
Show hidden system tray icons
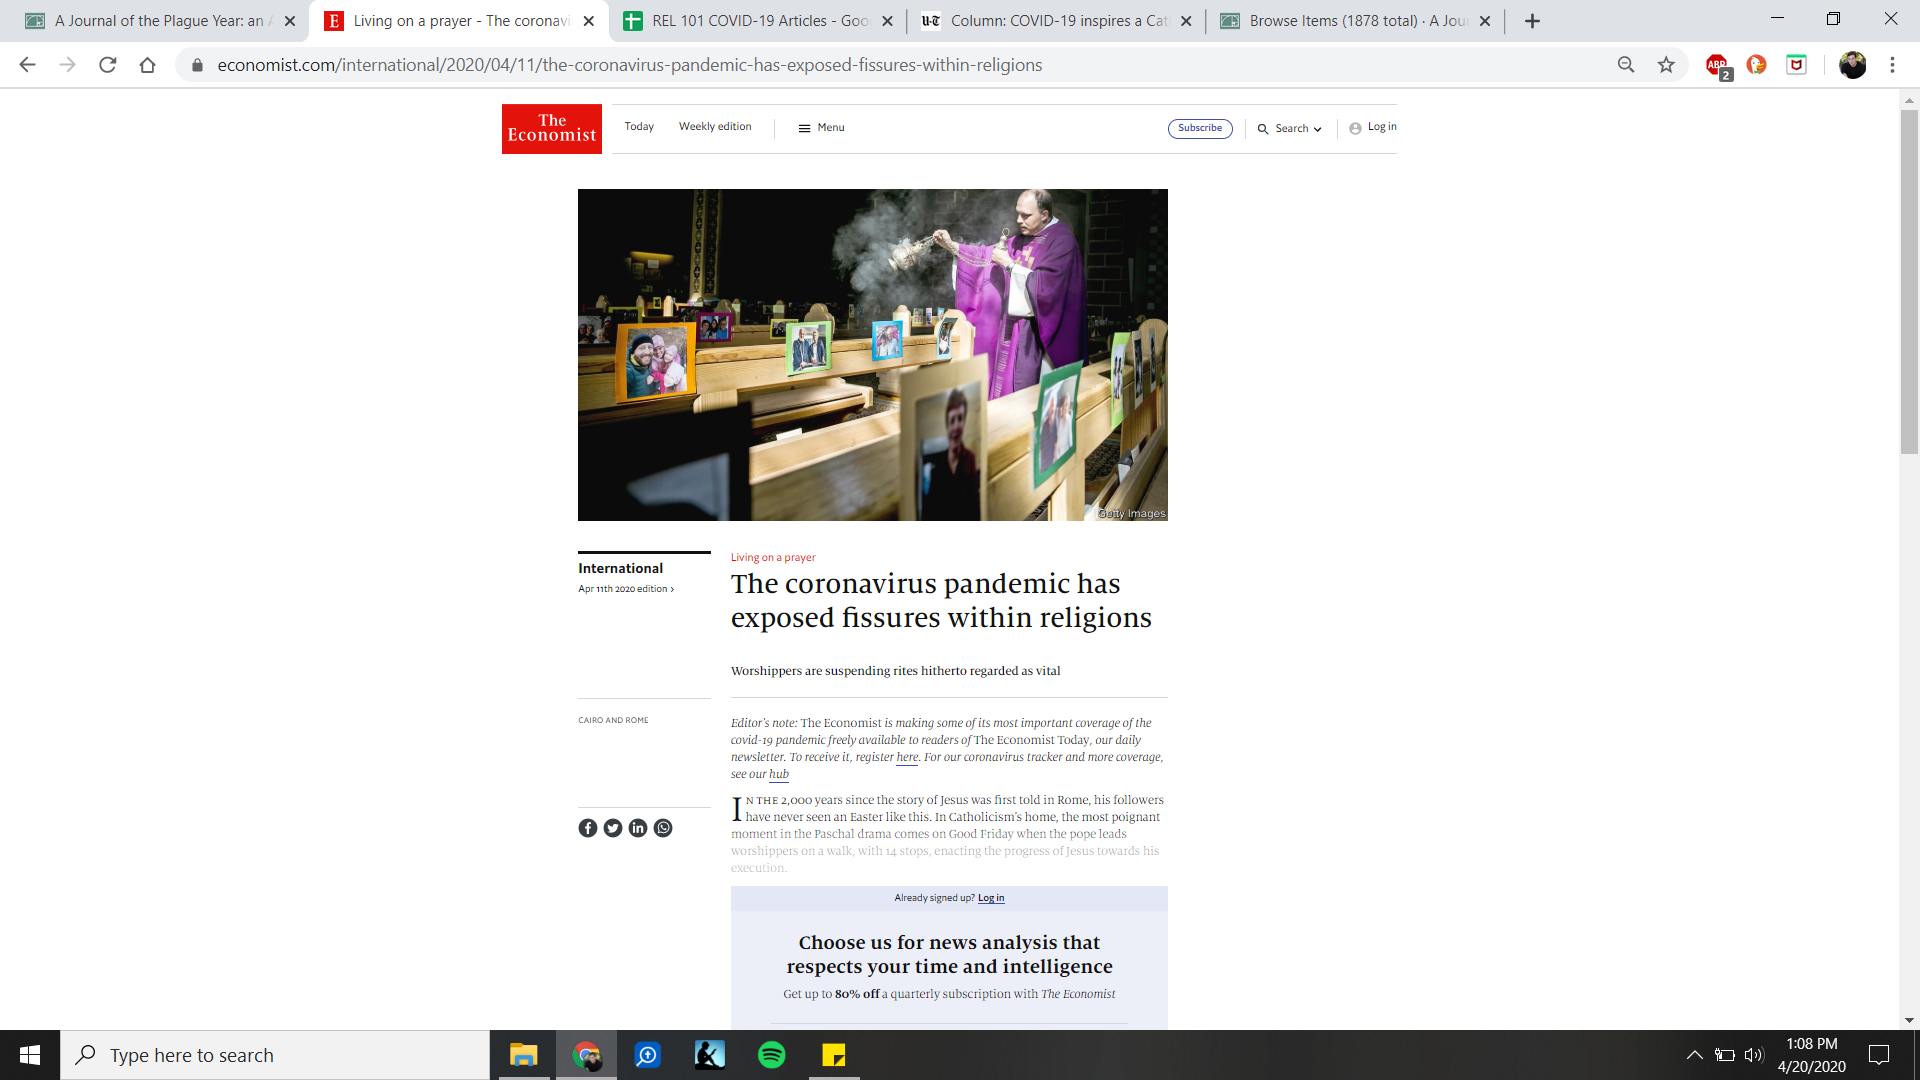[1694, 1055]
